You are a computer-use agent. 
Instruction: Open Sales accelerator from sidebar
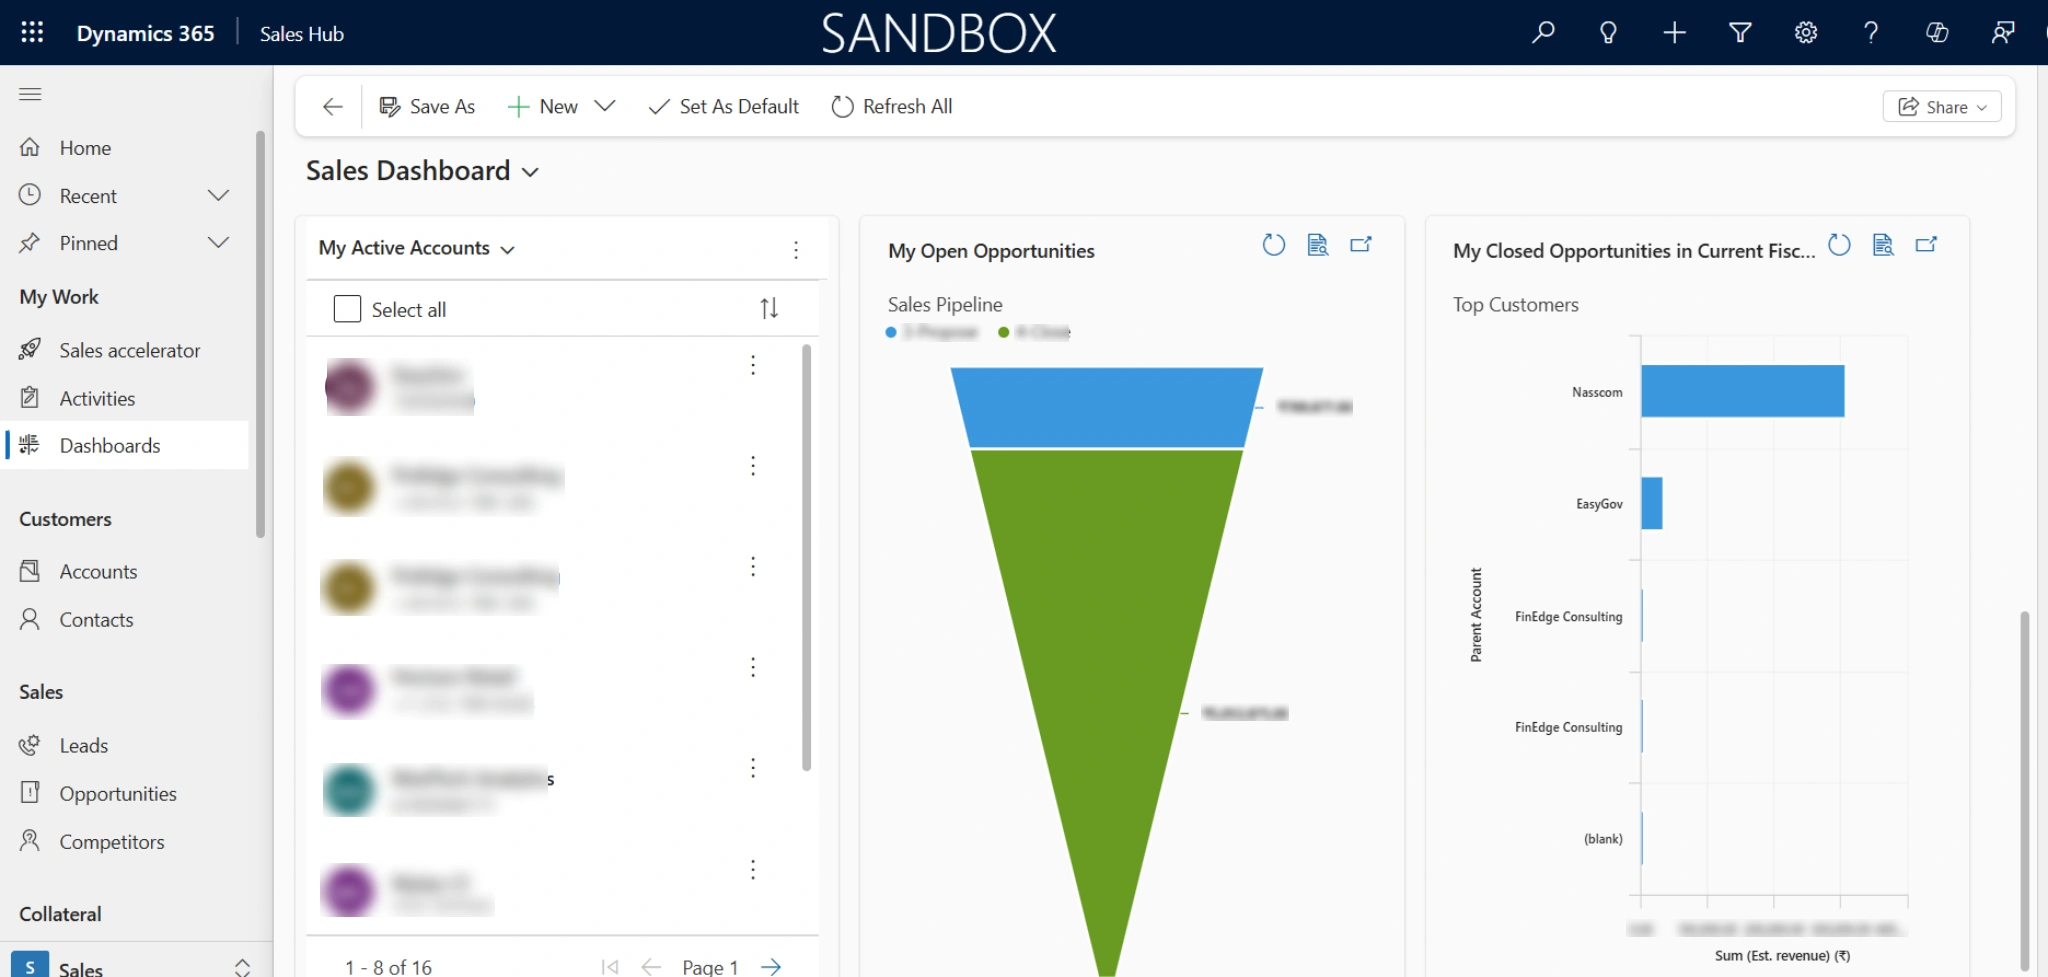pos(129,350)
